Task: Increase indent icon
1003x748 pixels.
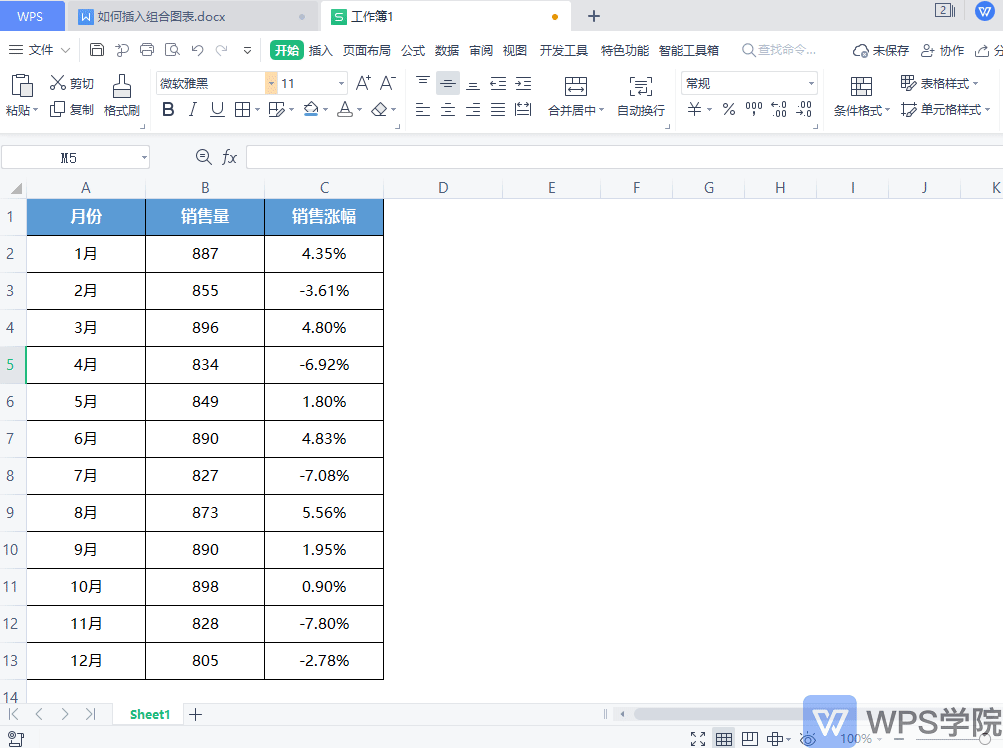Action: click(x=523, y=83)
